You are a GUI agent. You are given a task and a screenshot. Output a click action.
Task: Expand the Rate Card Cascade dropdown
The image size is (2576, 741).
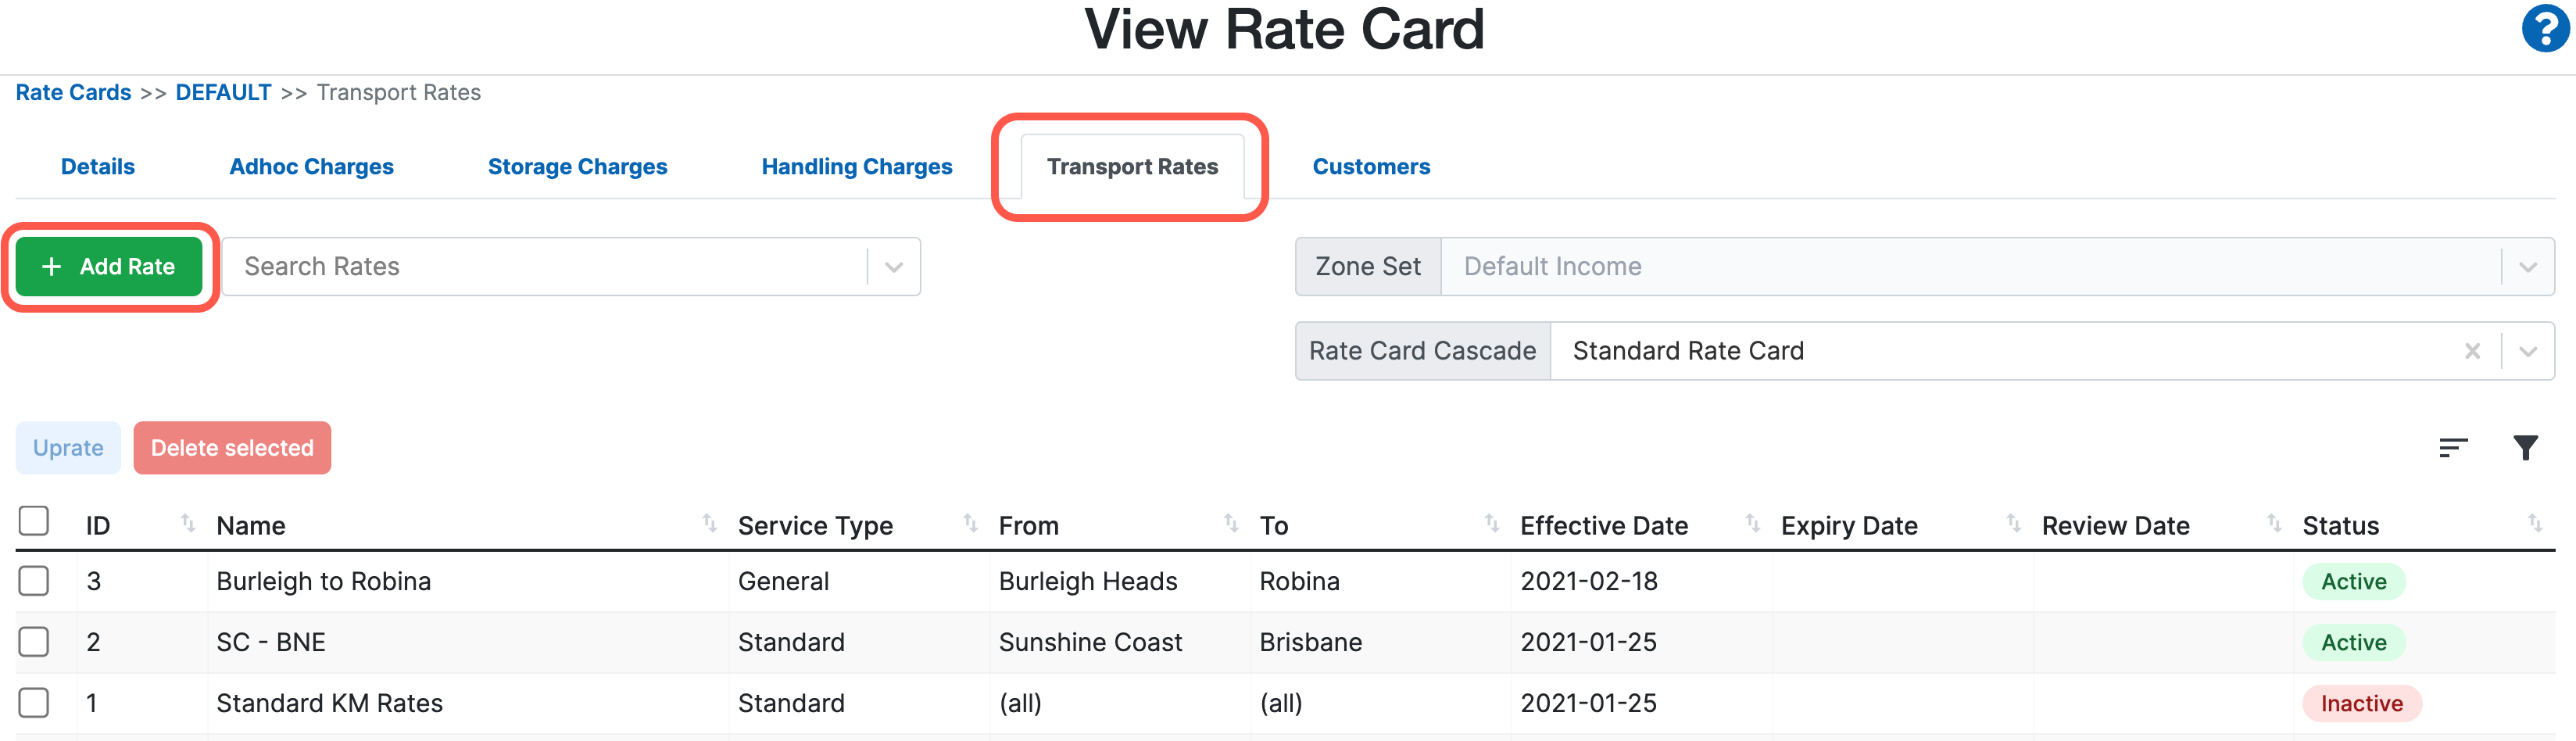click(x=2528, y=350)
